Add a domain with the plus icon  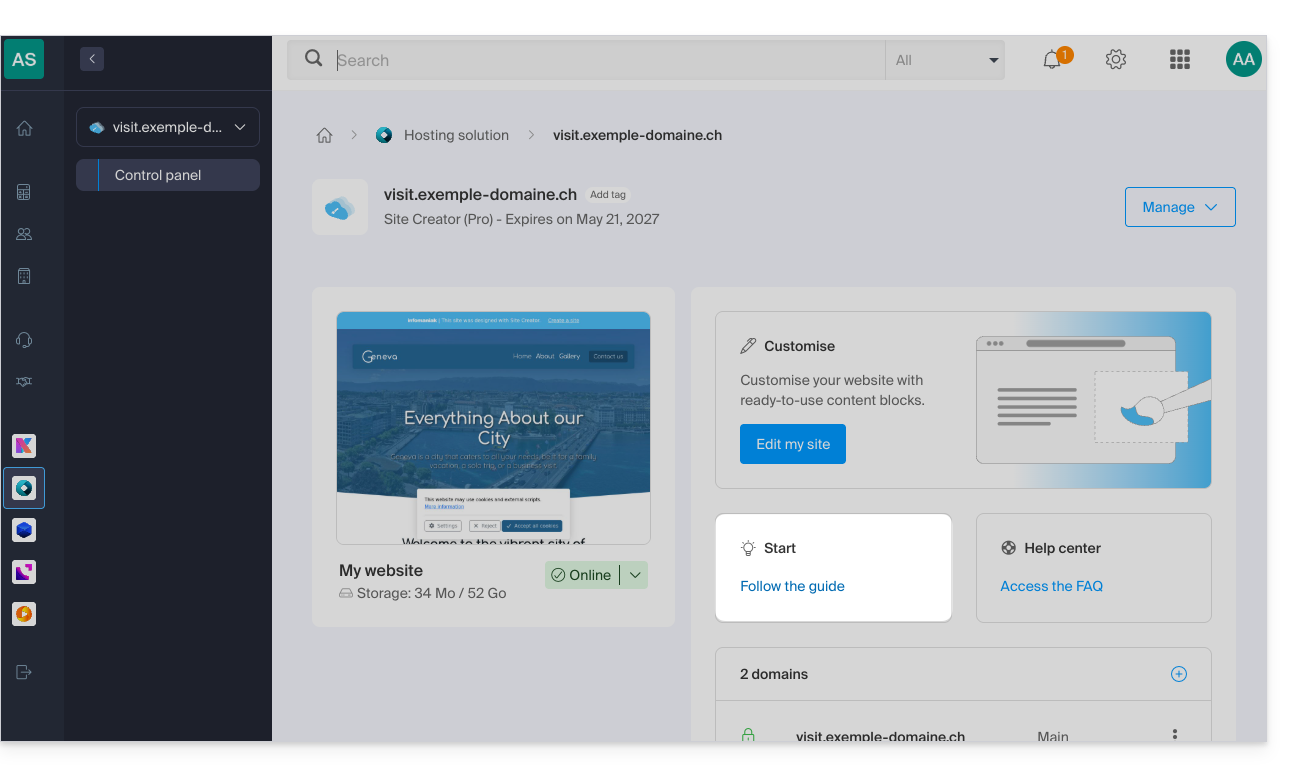(x=1179, y=674)
